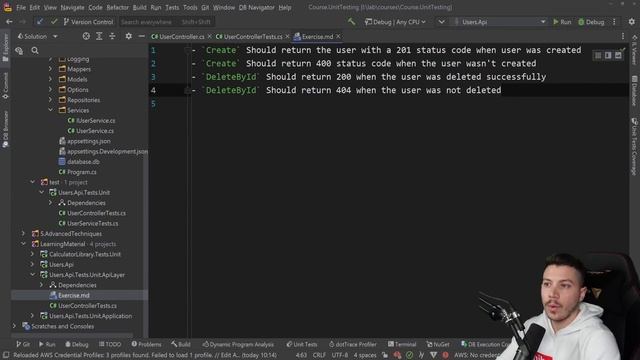Screen dimensions: 640x360
Task: Collapse the LearningMaterial folder
Action: (x=24, y=244)
